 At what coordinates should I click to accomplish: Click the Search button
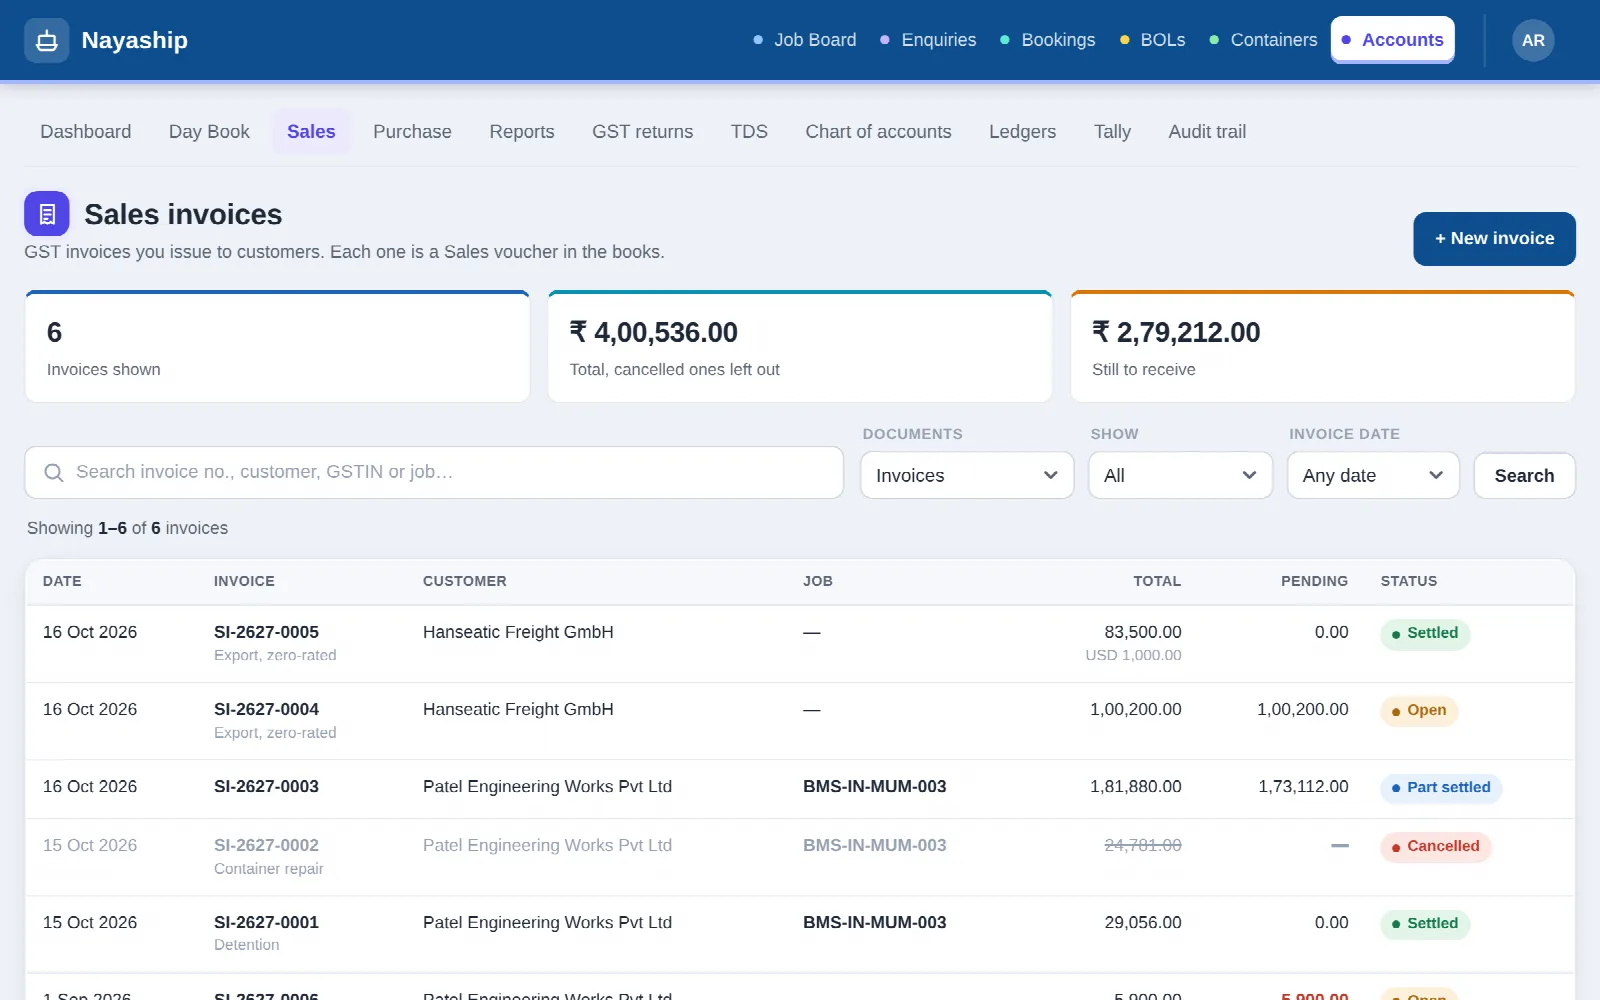(x=1524, y=476)
